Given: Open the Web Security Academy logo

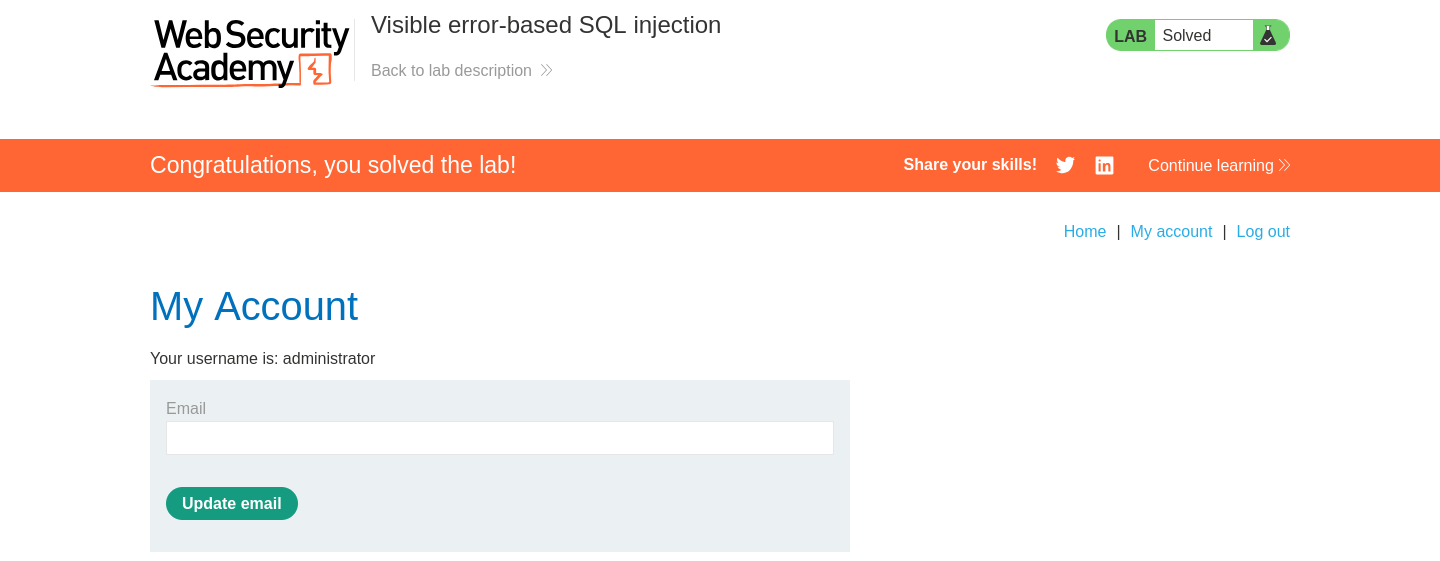Looking at the screenshot, I should click(x=251, y=53).
